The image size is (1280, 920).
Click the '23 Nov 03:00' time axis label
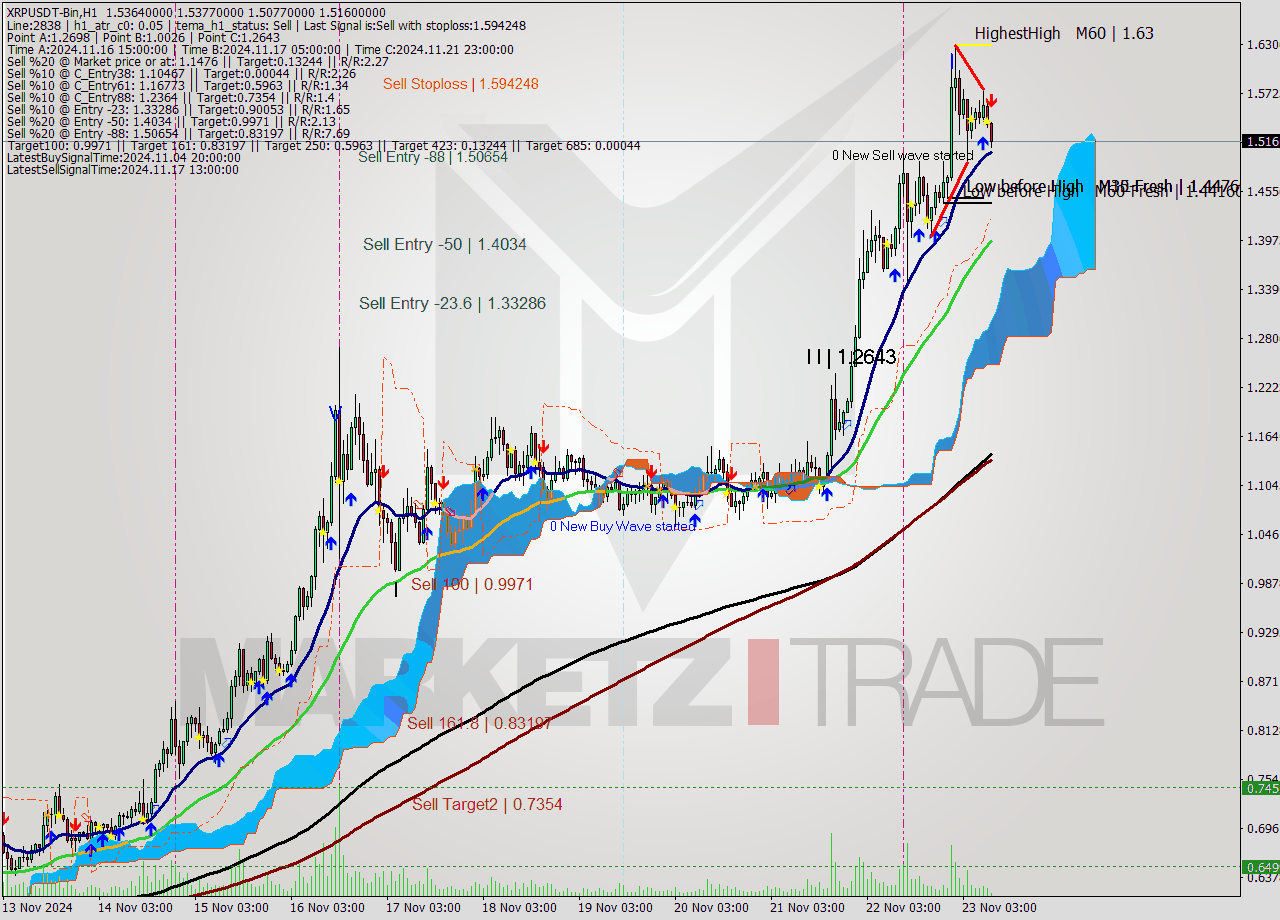tap(998, 908)
